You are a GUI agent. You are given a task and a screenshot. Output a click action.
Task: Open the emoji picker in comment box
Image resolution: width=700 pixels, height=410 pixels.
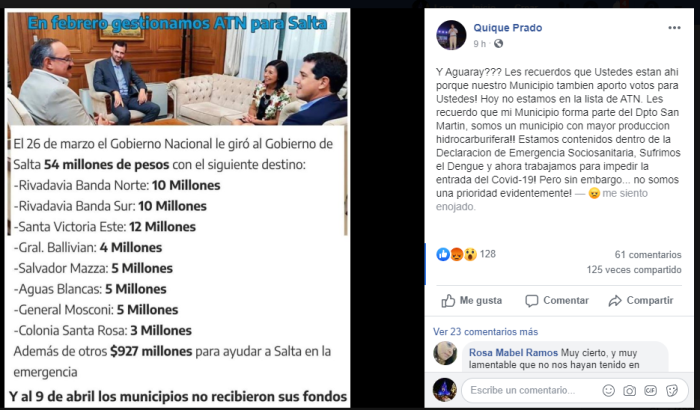click(x=608, y=391)
